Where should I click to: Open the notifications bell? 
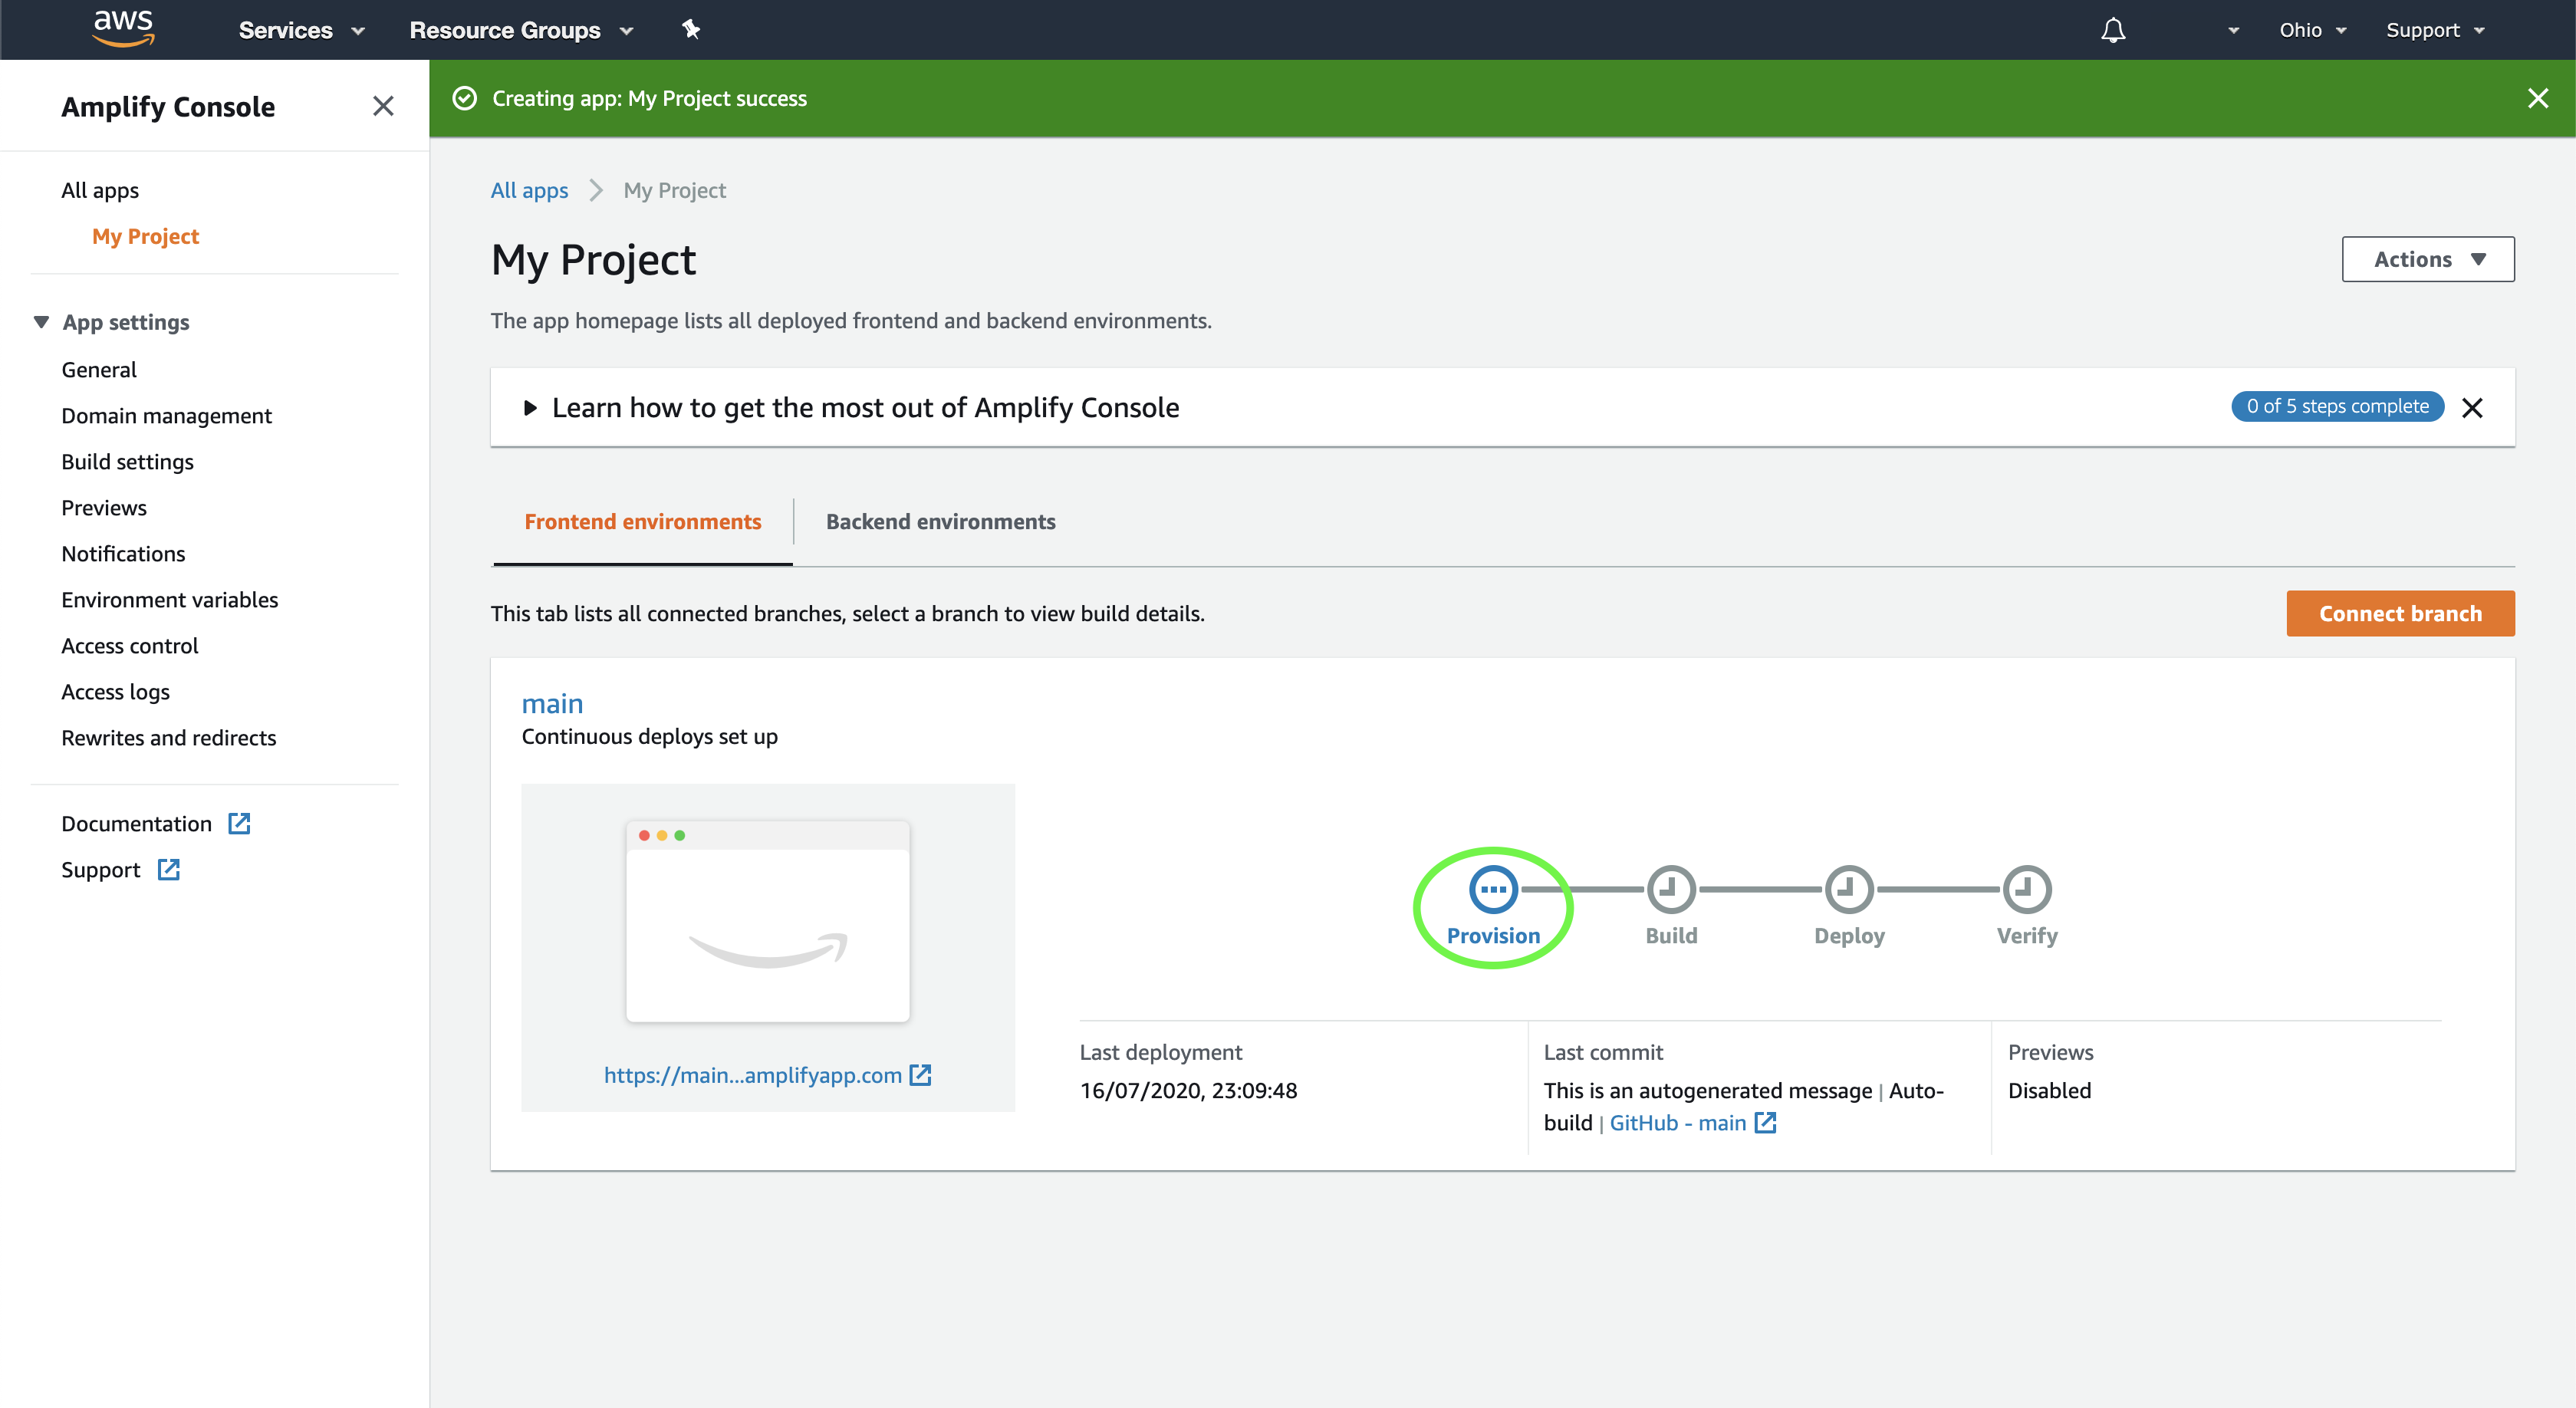point(2112,30)
